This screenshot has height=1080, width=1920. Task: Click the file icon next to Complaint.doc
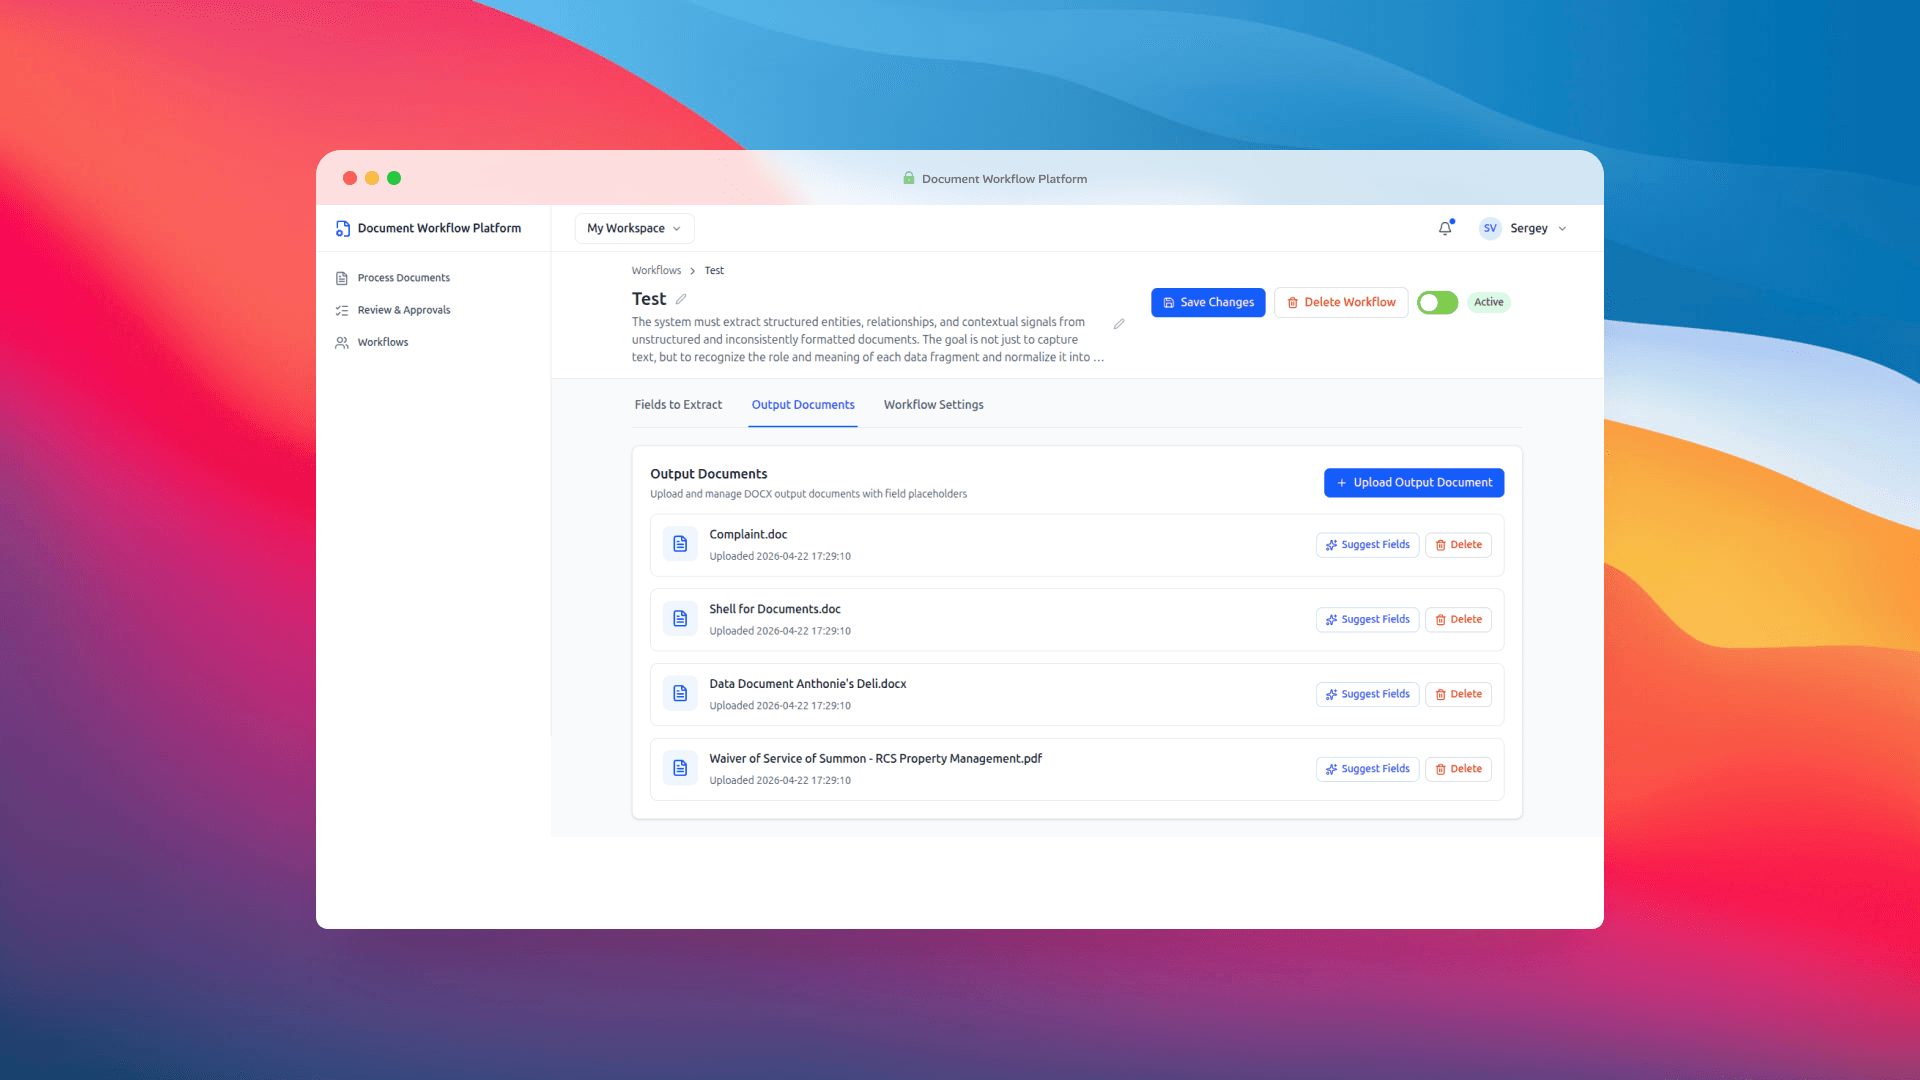click(680, 543)
